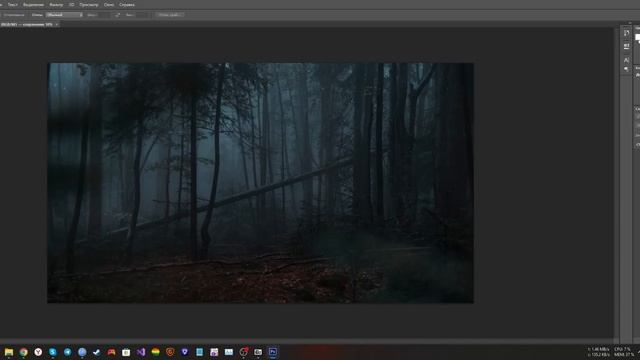The width and height of the screenshot is (640, 360).
Task: Open the camera taskbar icon
Action: click(258, 352)
